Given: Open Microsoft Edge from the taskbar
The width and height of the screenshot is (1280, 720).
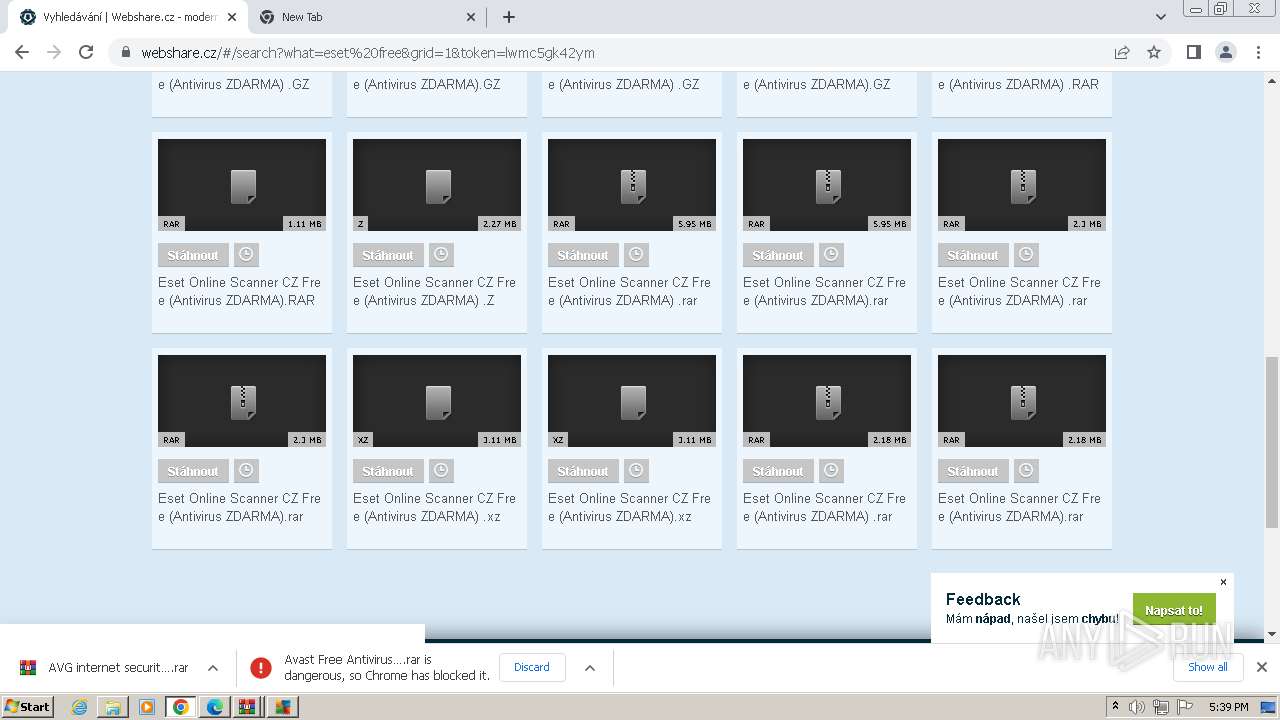Looking at the screenshot, I should click(x=215, y=707).
